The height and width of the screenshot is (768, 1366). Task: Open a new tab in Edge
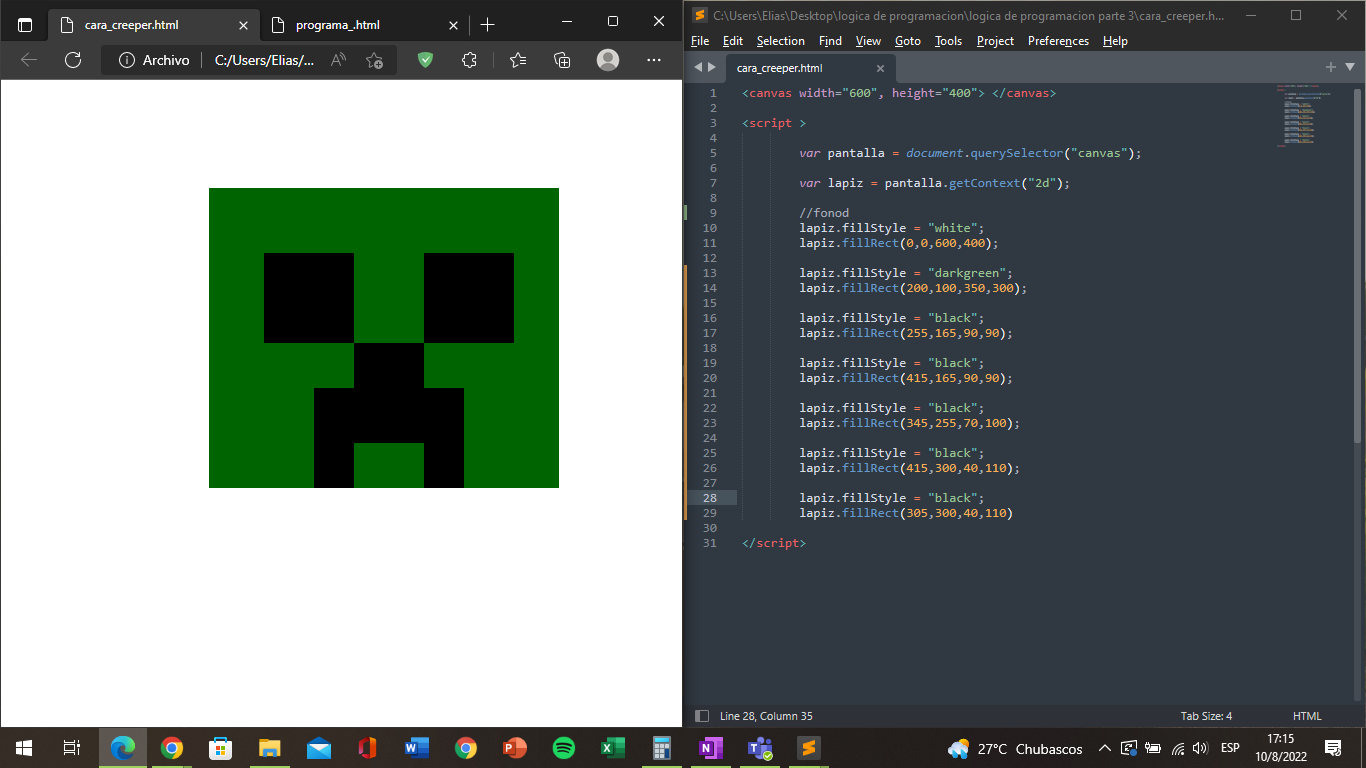click(487, 25)
